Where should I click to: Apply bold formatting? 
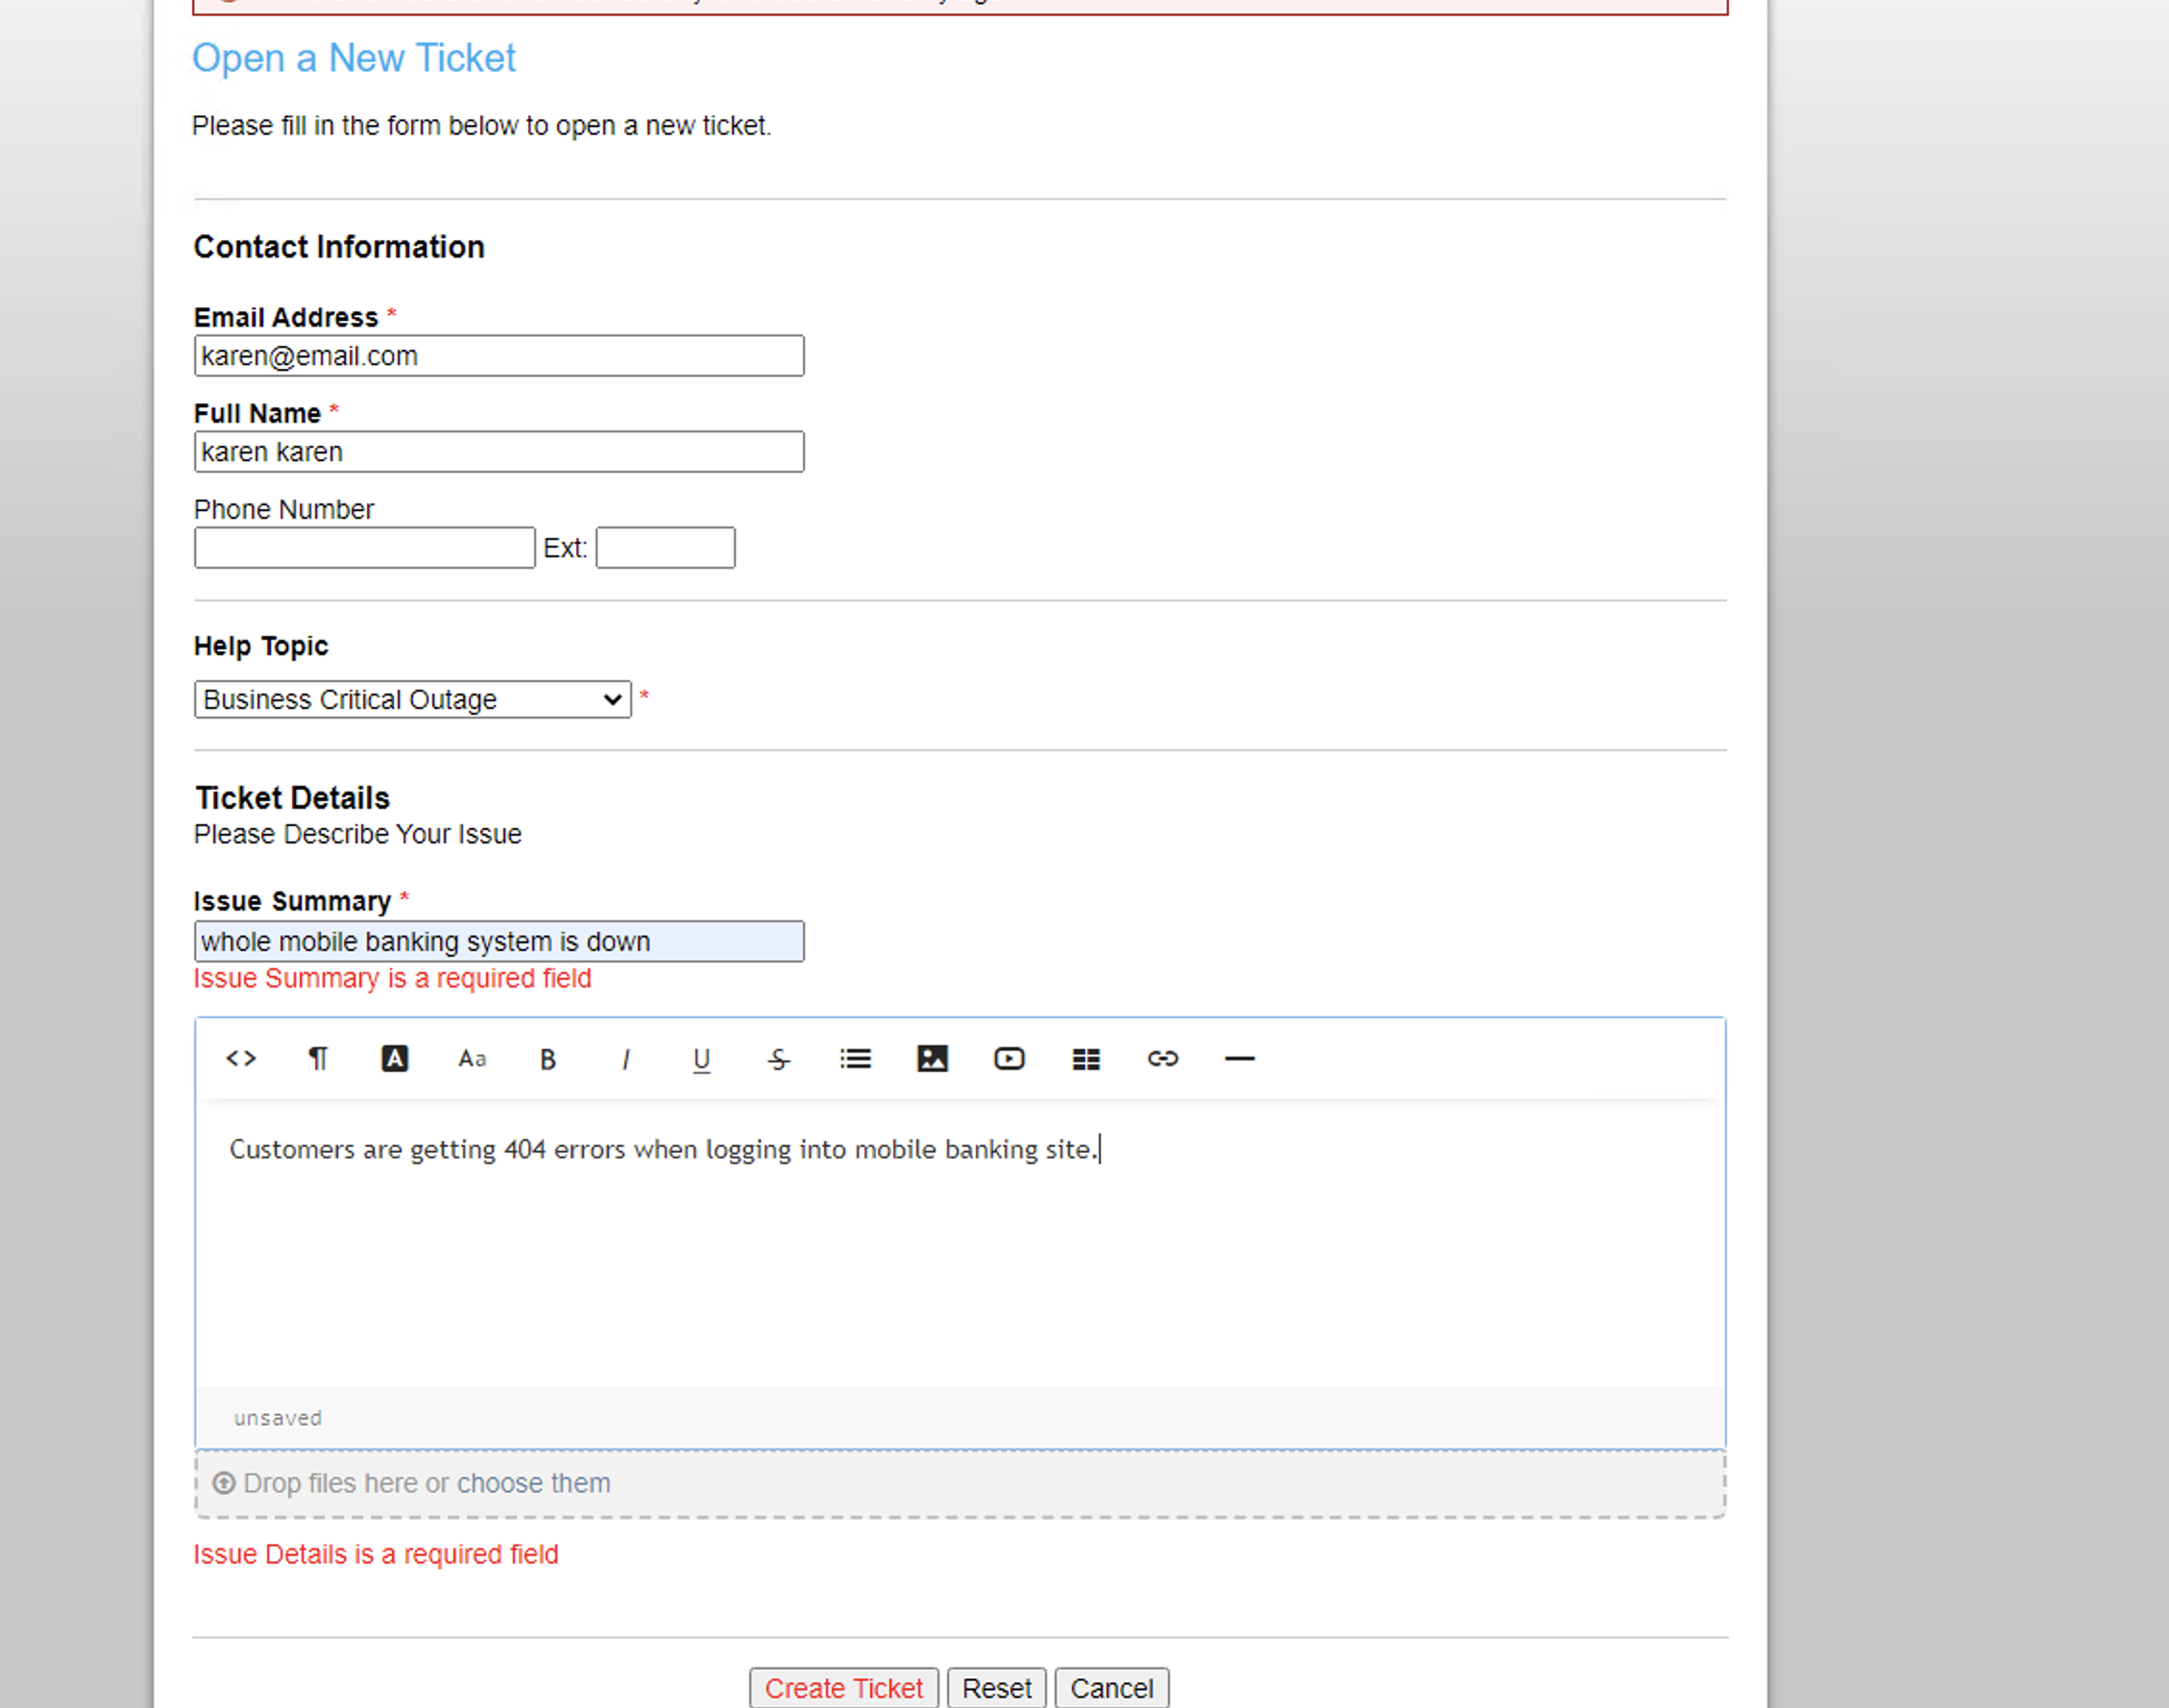click(548, 1059)
